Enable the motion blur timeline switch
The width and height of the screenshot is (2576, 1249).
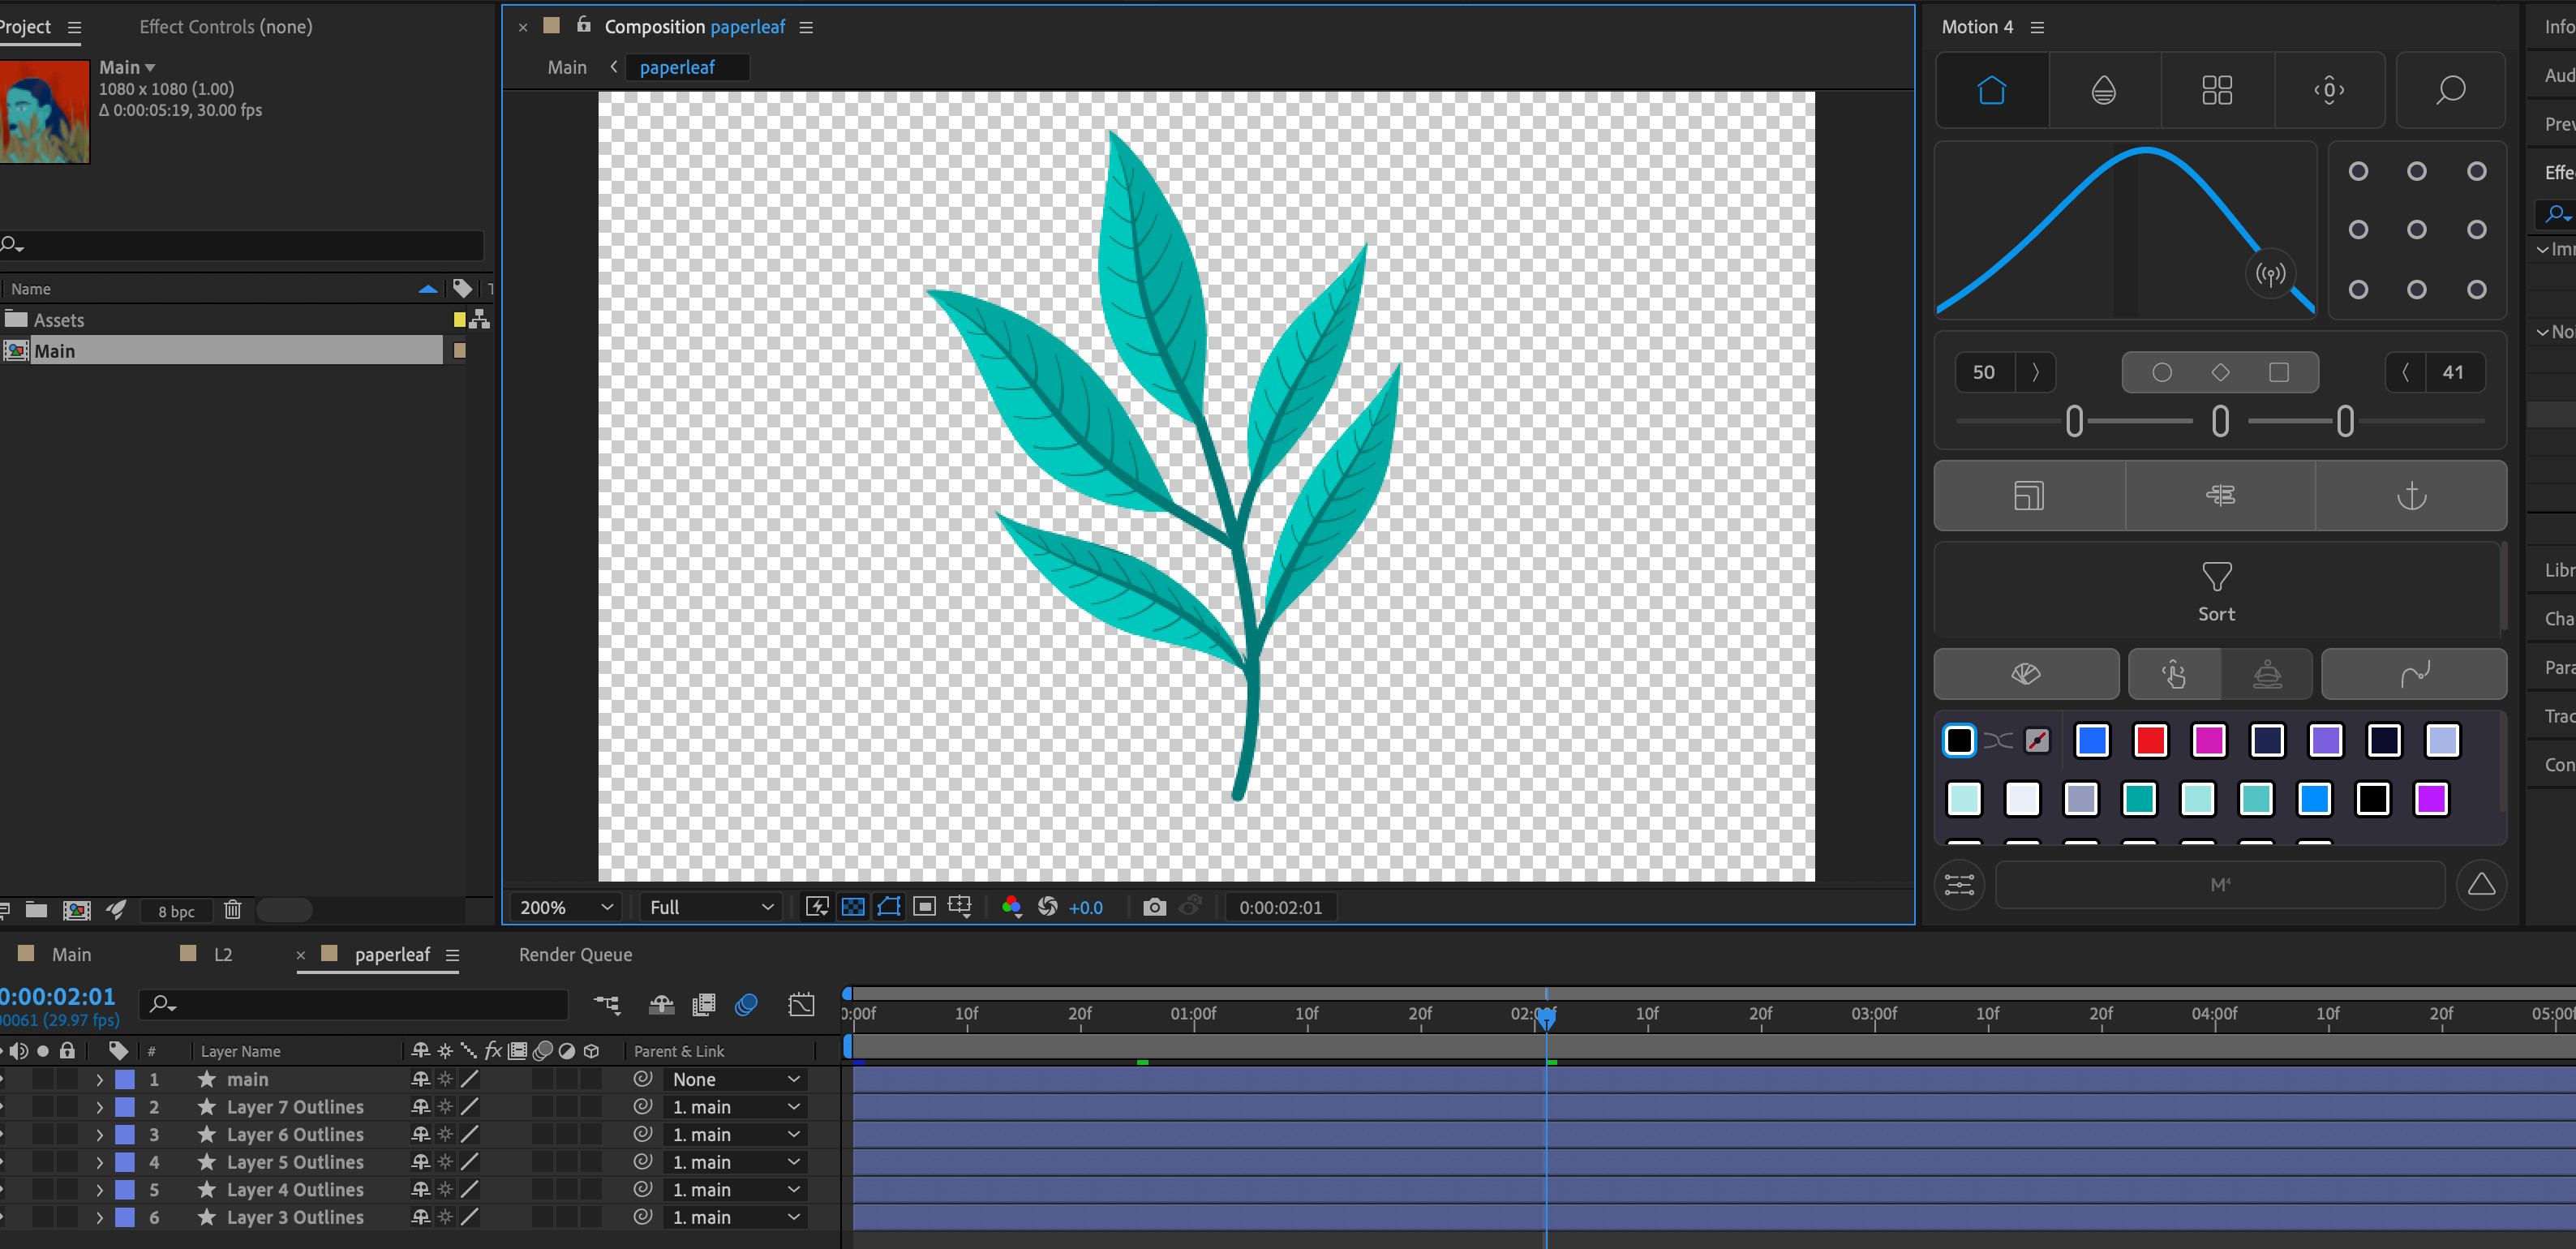(x=746, y=1004)
